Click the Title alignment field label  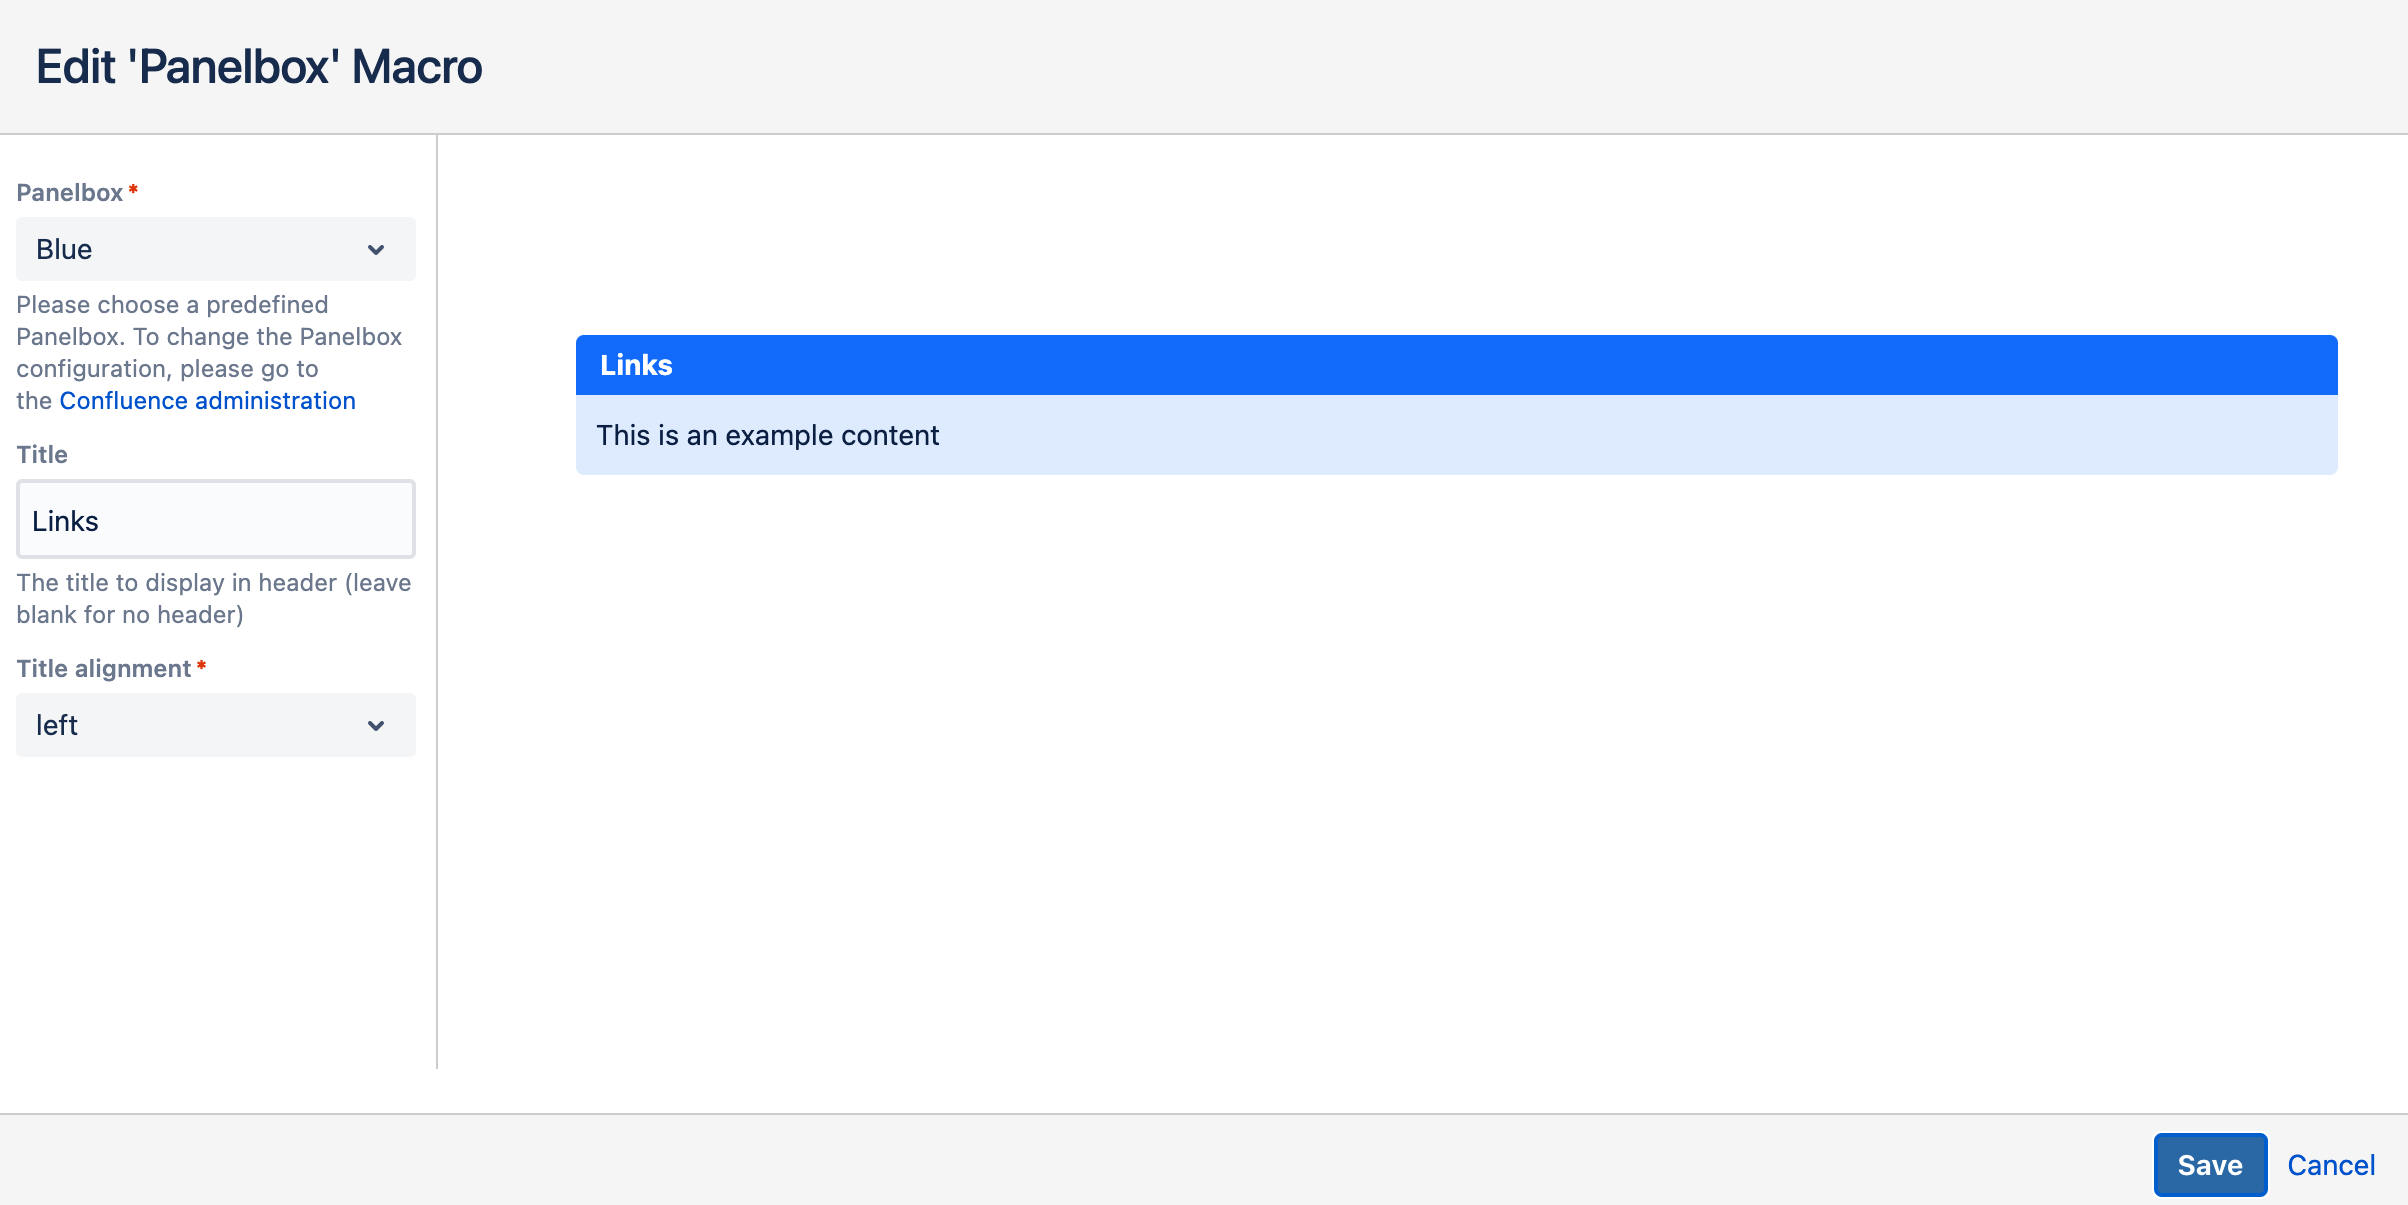[x=103, y=669]
